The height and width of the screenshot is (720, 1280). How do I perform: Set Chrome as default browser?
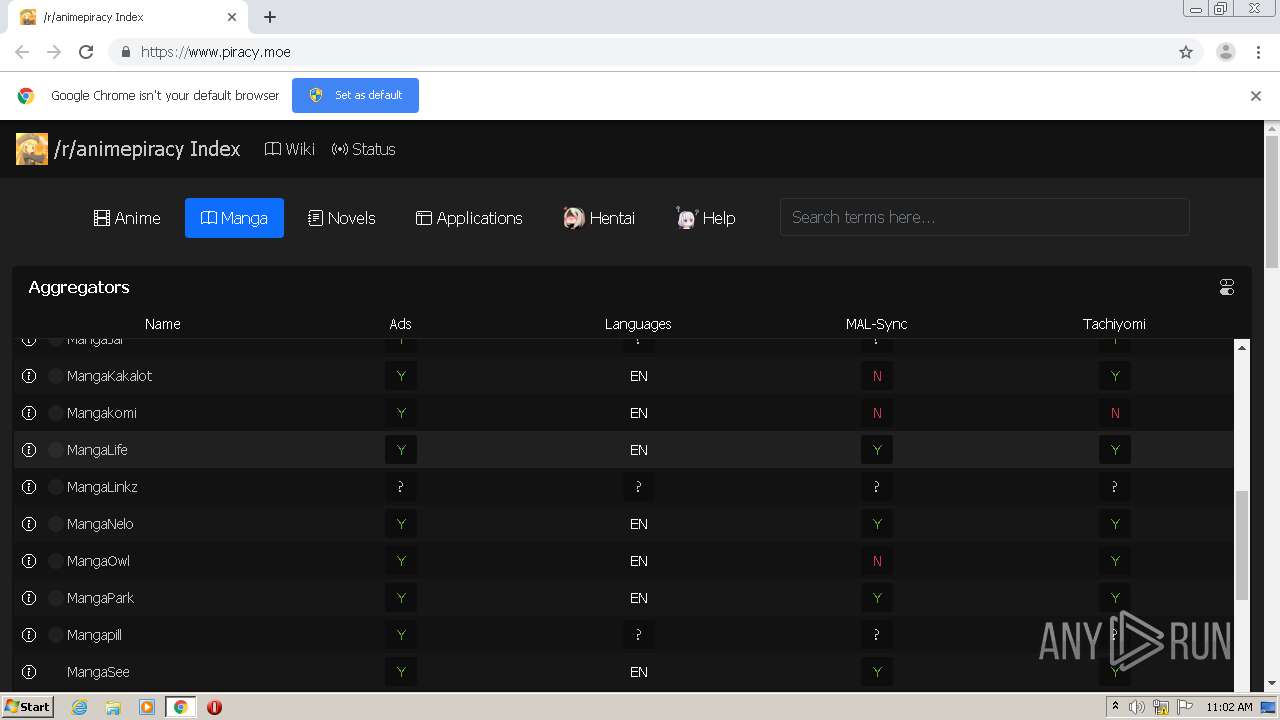coord(355,95)
